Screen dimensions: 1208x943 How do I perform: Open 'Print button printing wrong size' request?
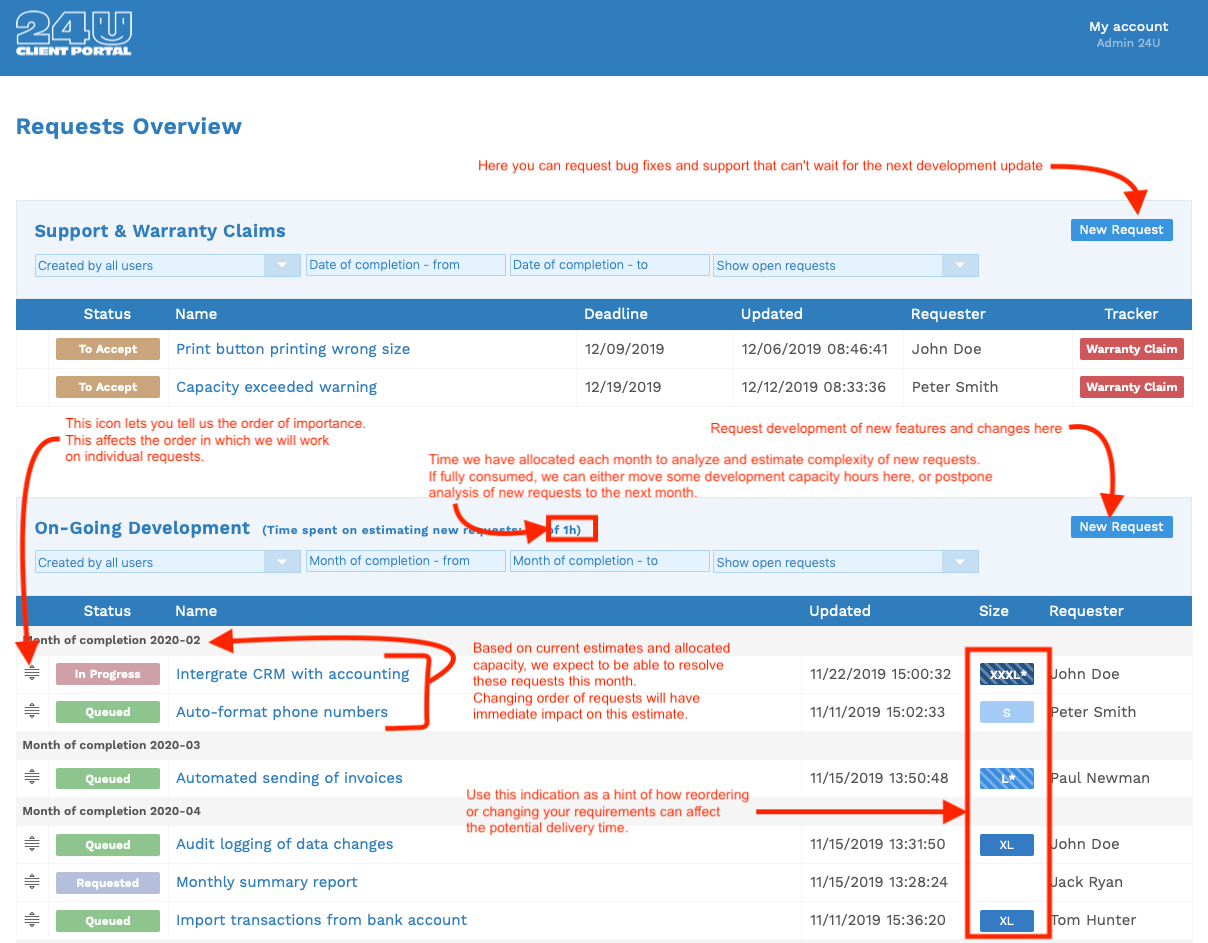coord(293,349)
